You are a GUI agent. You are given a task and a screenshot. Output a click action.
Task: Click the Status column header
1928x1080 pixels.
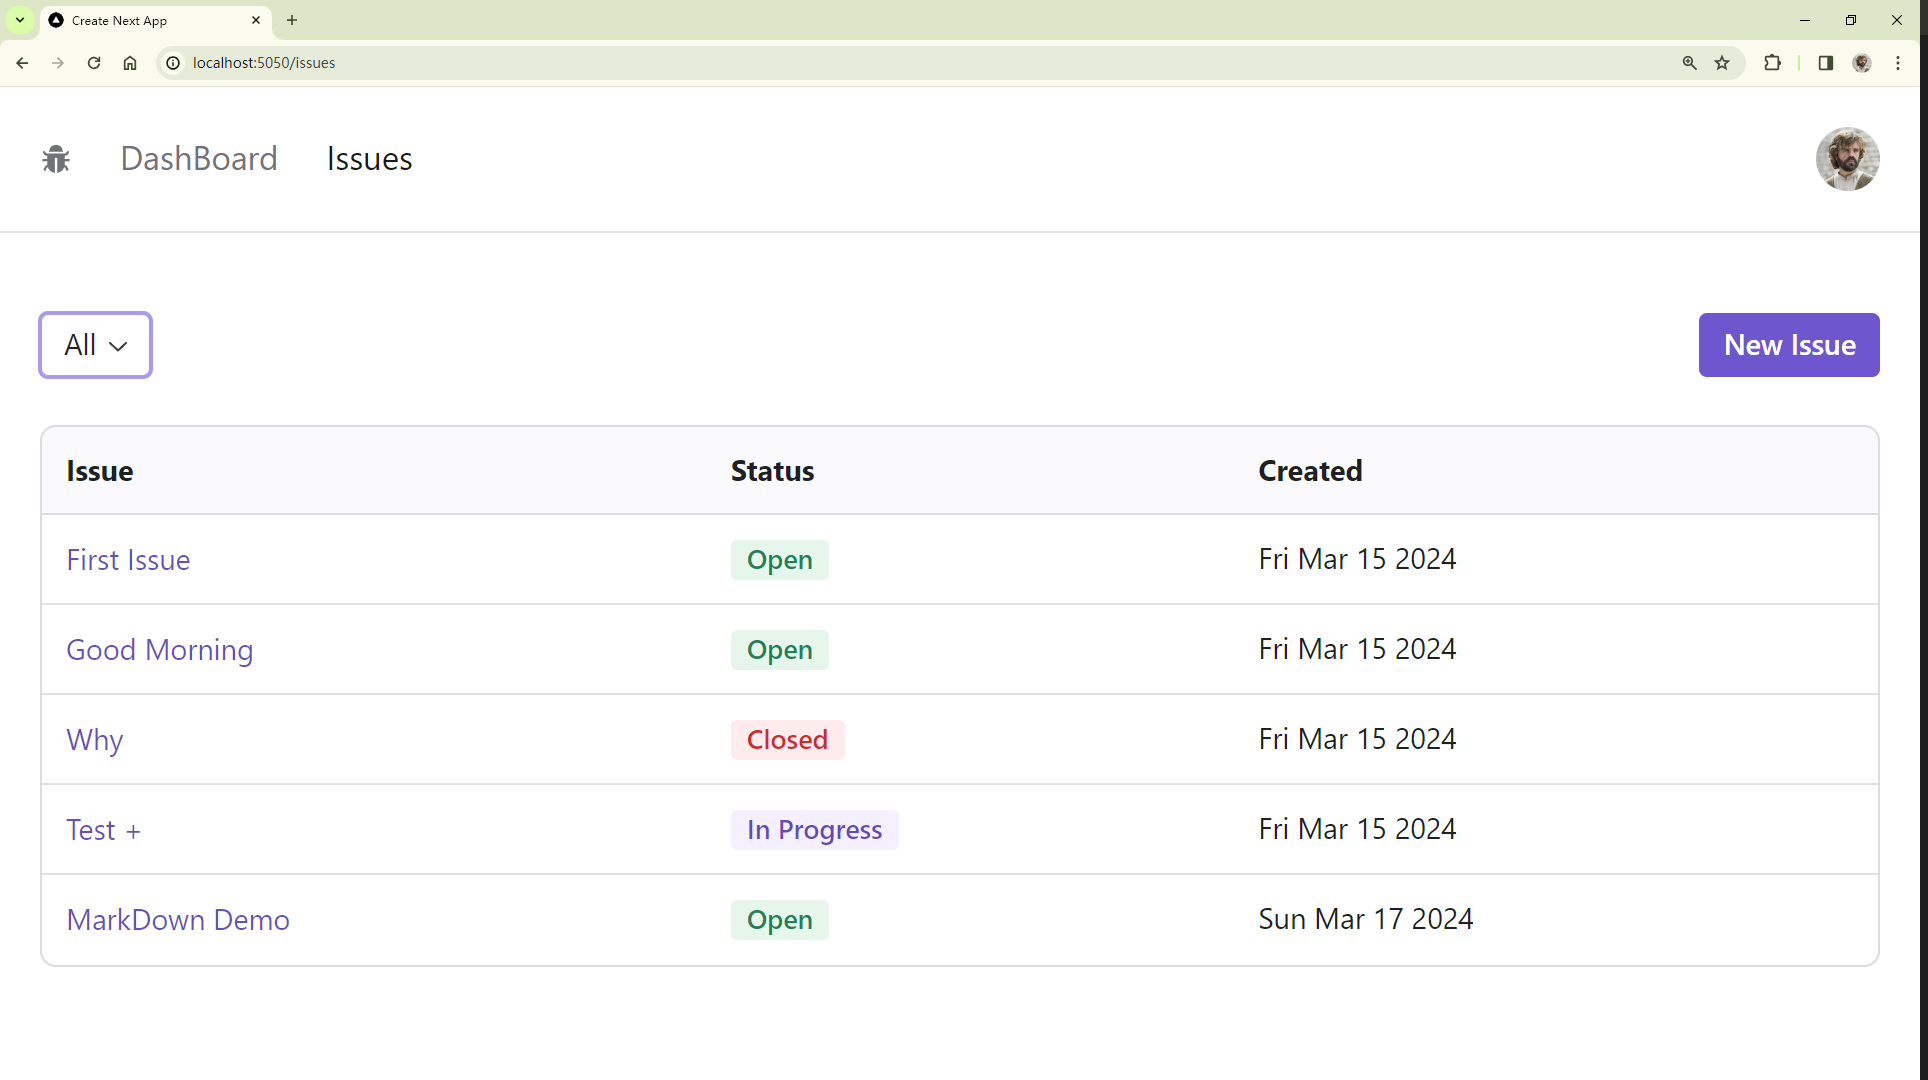click(x=772, y=471)
